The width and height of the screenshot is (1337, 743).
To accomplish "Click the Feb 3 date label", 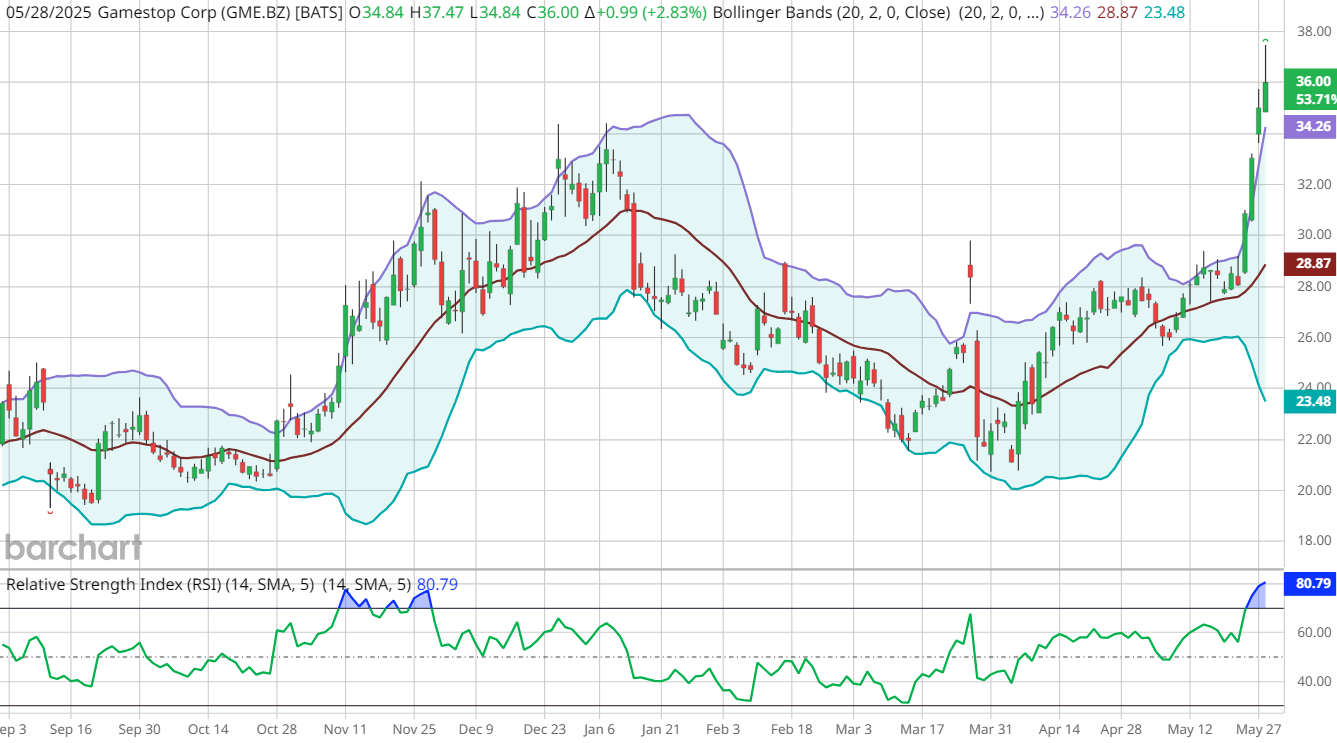I will 722,729.
